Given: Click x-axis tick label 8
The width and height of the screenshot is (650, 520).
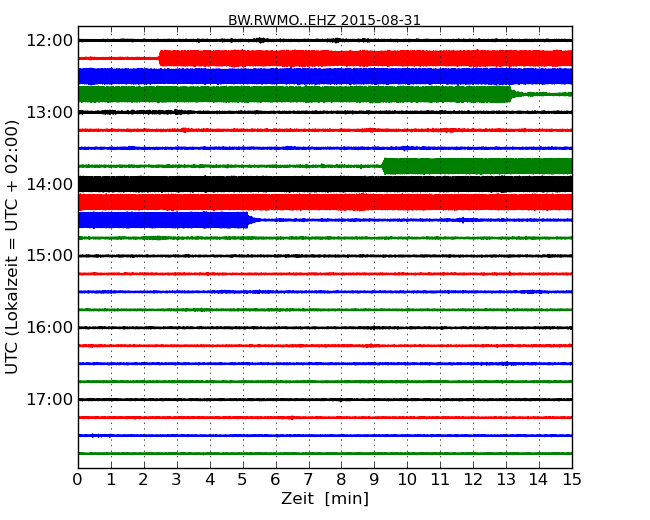Looking at the screenshot, I should [342, 480].
